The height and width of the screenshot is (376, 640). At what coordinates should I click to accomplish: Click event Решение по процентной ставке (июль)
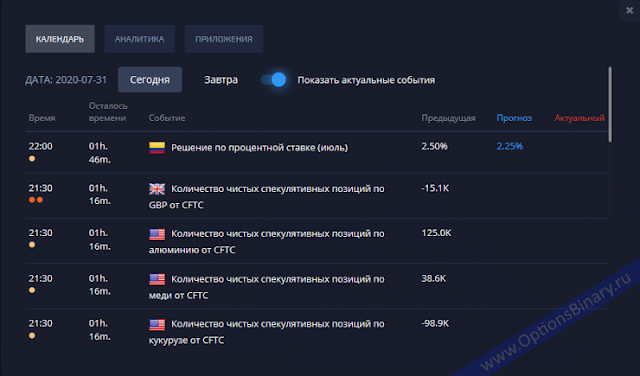[x=260, y=147]
